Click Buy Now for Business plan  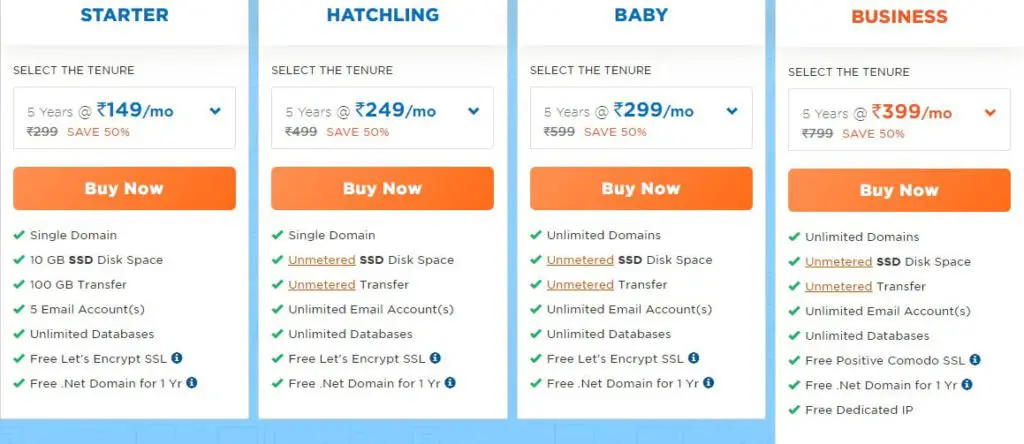(899, 190)
